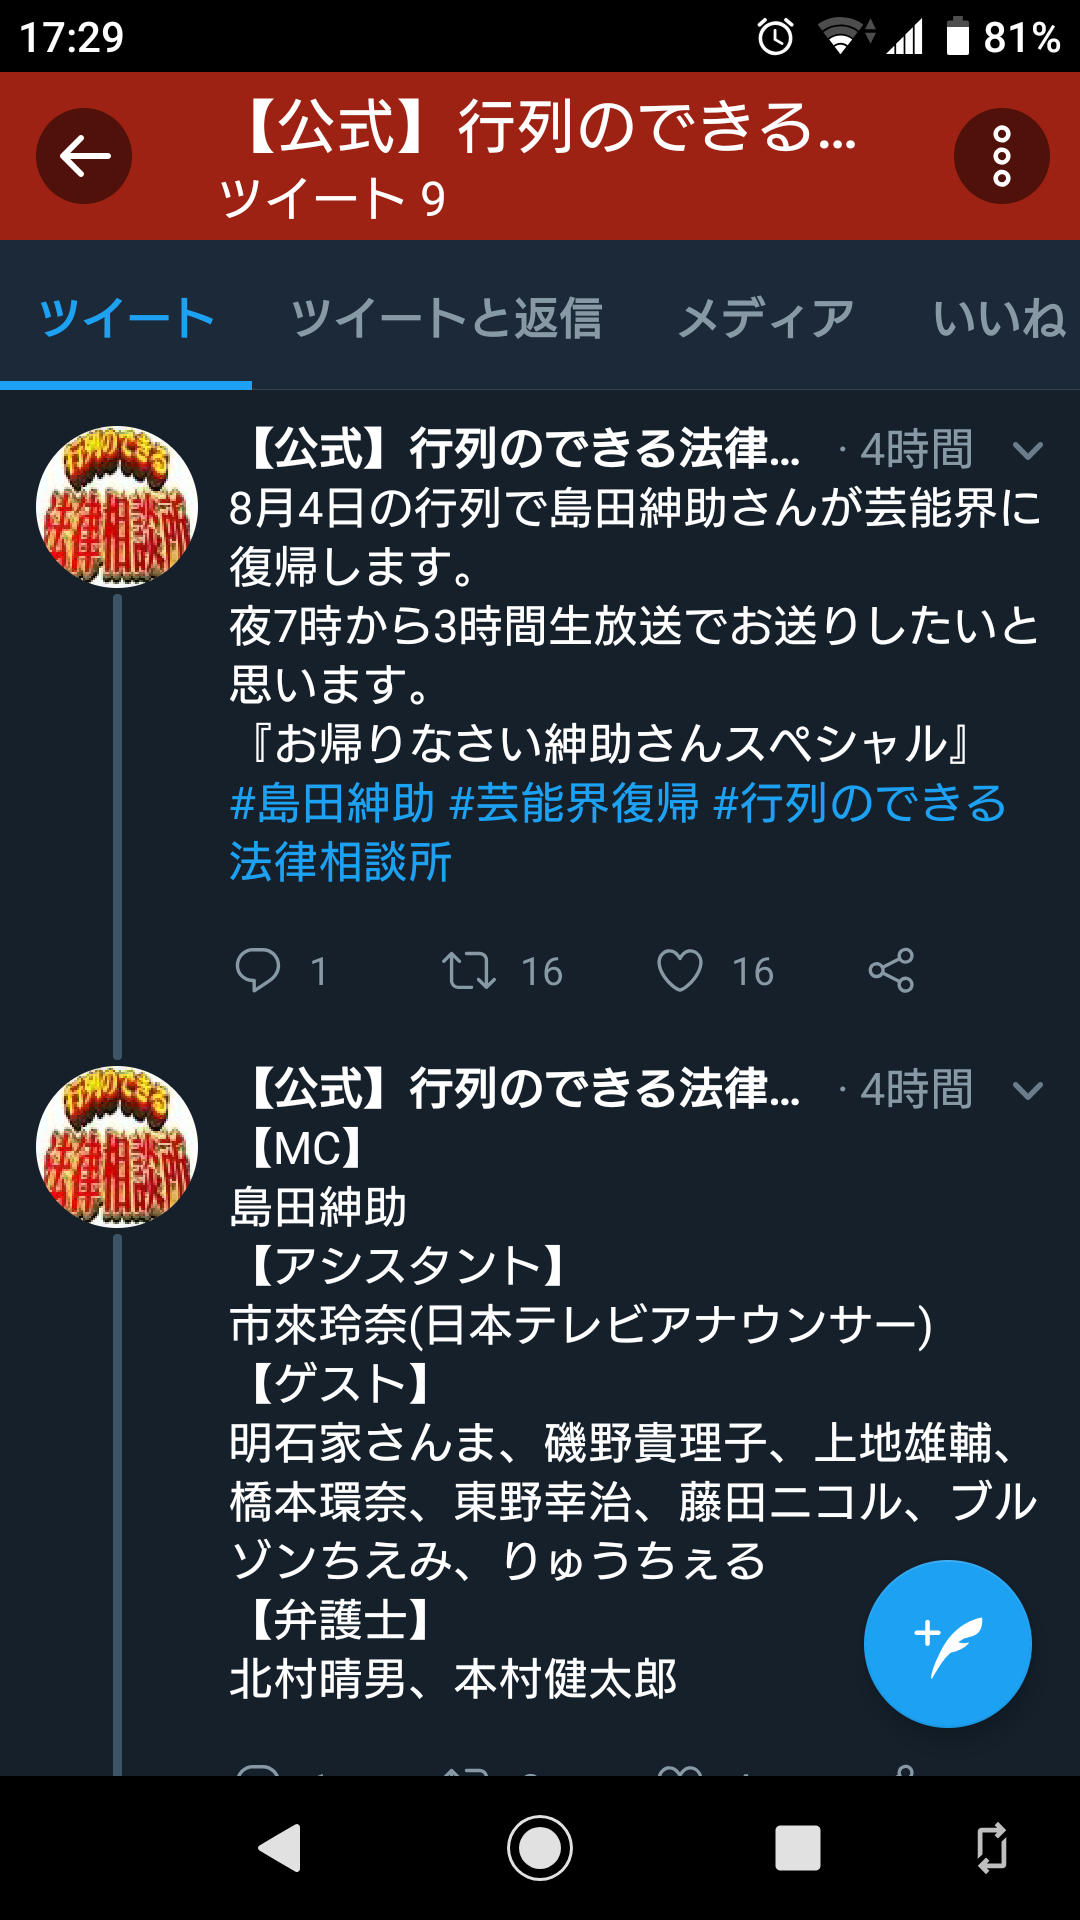Tap Android recent apps square button

[x=798, y=1848]
